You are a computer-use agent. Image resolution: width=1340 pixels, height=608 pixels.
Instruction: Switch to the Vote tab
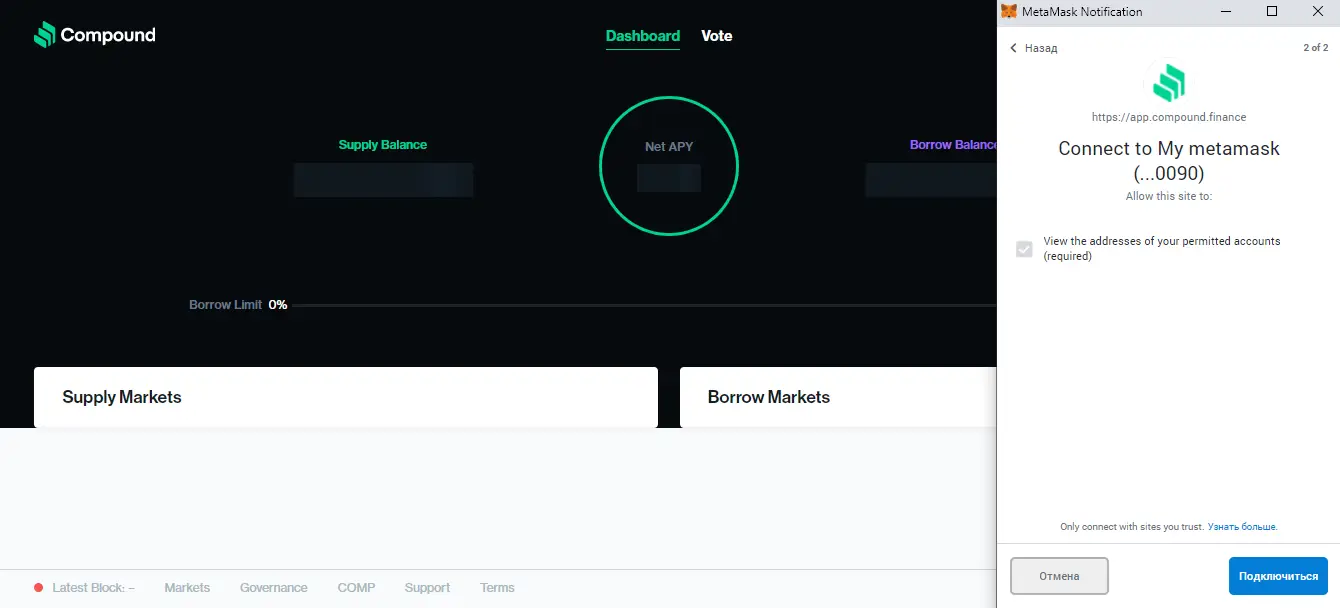tap(717, 36)
